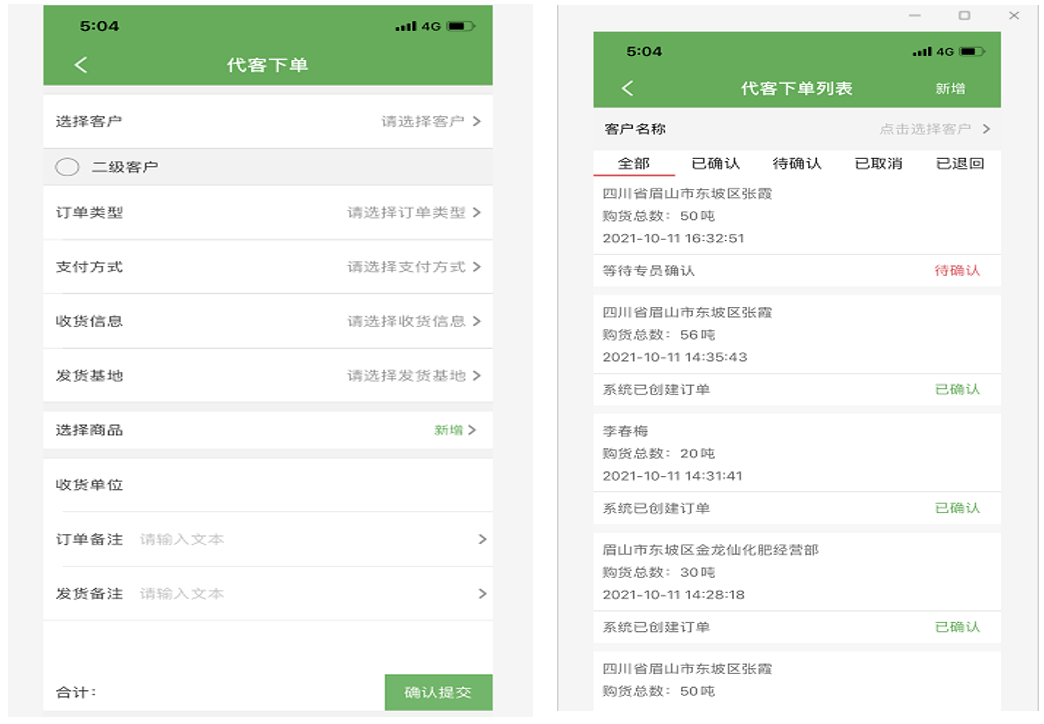Go back from the 代客下单 order form
The height and width of the screenshot is (724, 1044).
coord(81,65)
